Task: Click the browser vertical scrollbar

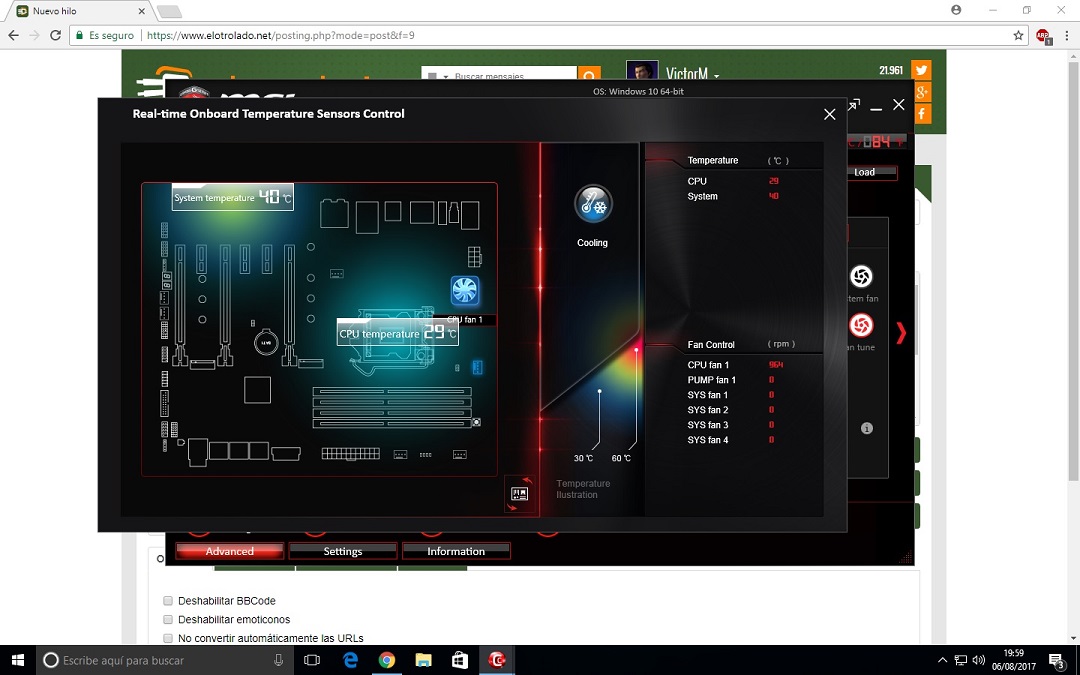Action: [x=1074, y=270]
